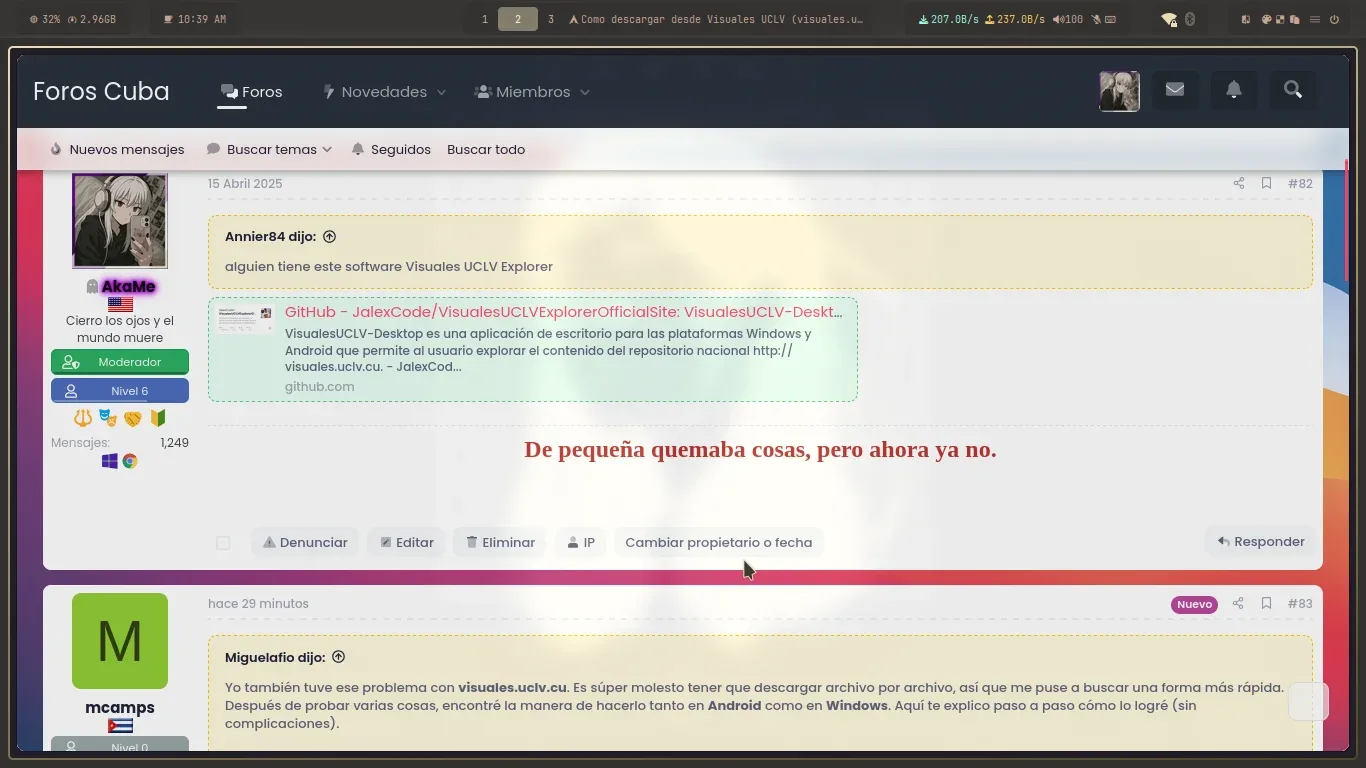Click the IP button on post #82
This screenshot has width=1366, height=768.
pos(581,543)
